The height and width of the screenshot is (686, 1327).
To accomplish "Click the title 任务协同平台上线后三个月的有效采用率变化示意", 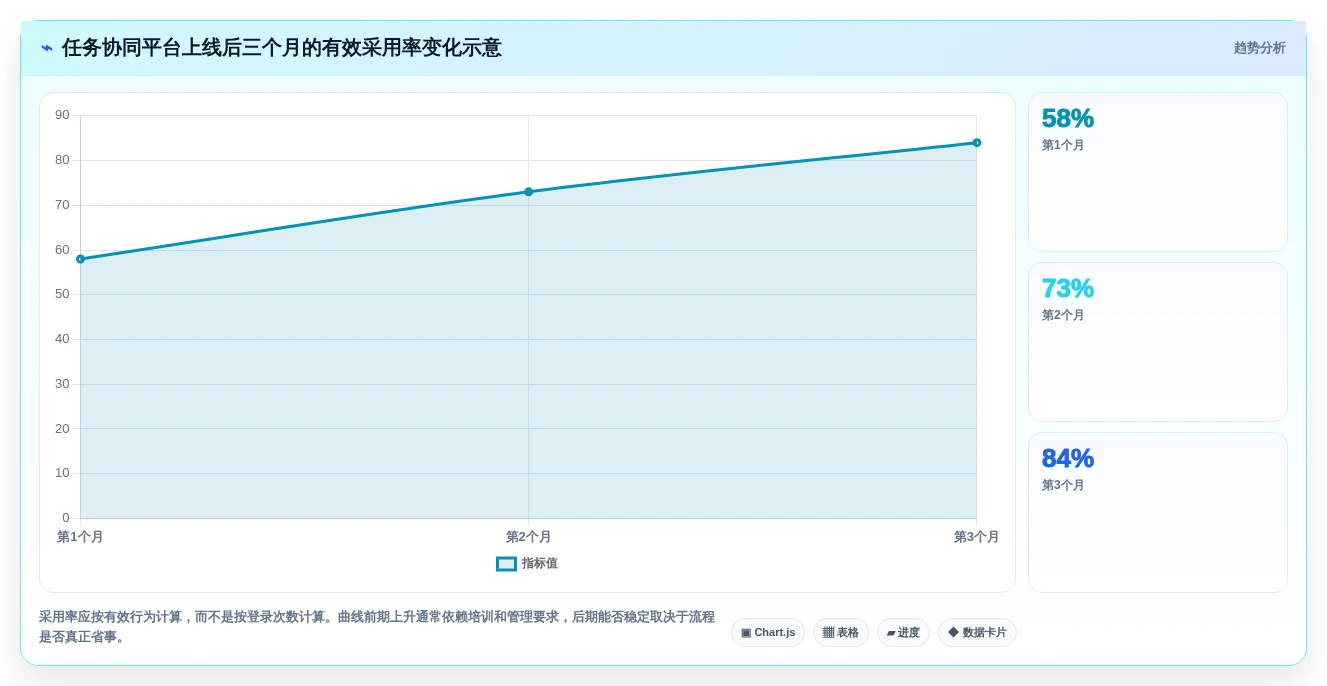I will 282,48.
